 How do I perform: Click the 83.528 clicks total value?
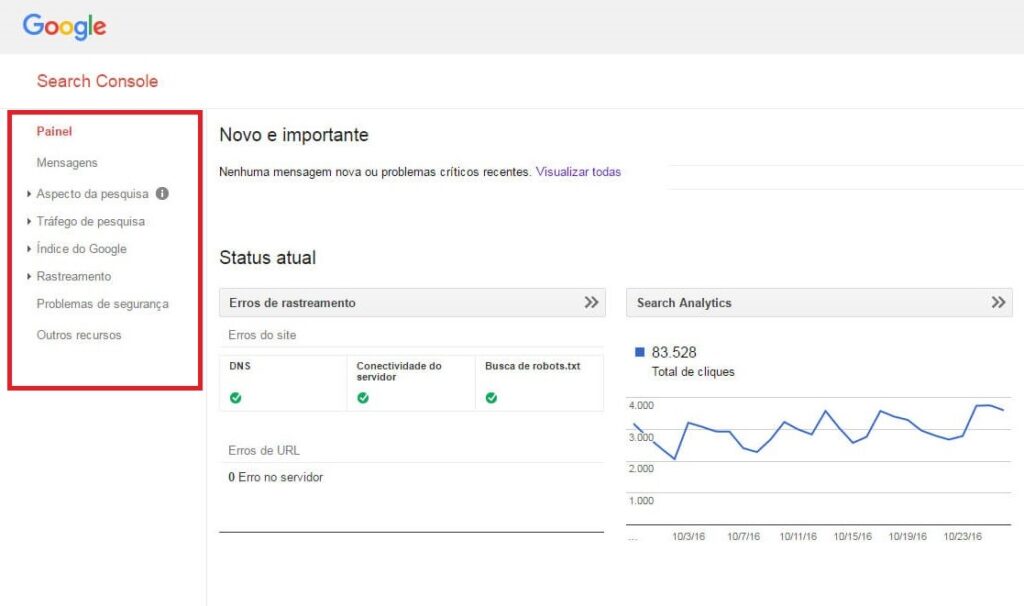pyautogui.click(x=672, y=352)
